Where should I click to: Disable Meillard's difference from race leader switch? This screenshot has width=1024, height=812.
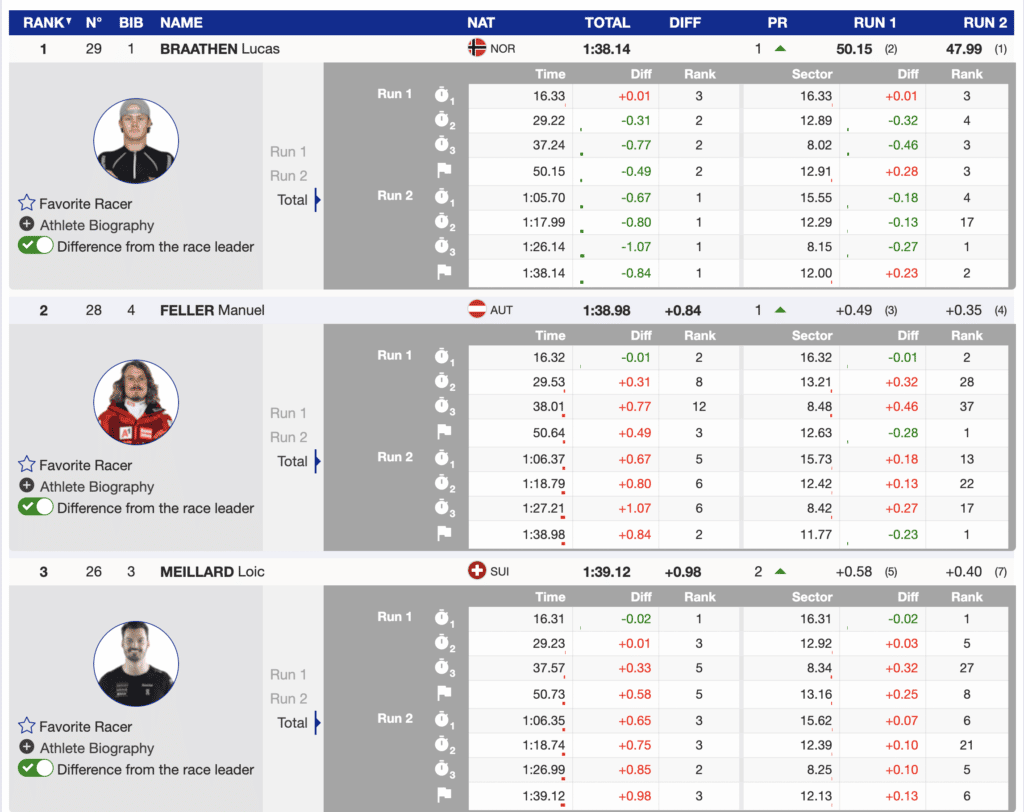click(36, 769)
